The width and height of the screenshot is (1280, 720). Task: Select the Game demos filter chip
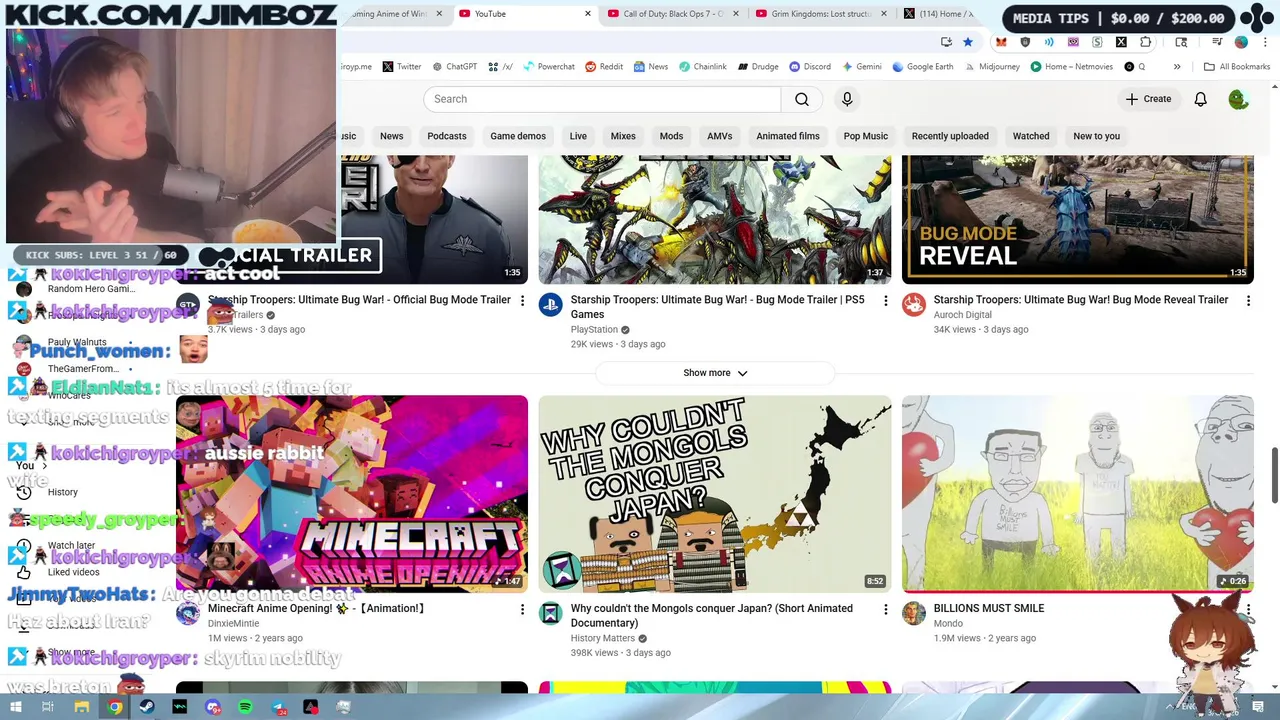pyautogui.click(x=518, y=136)
